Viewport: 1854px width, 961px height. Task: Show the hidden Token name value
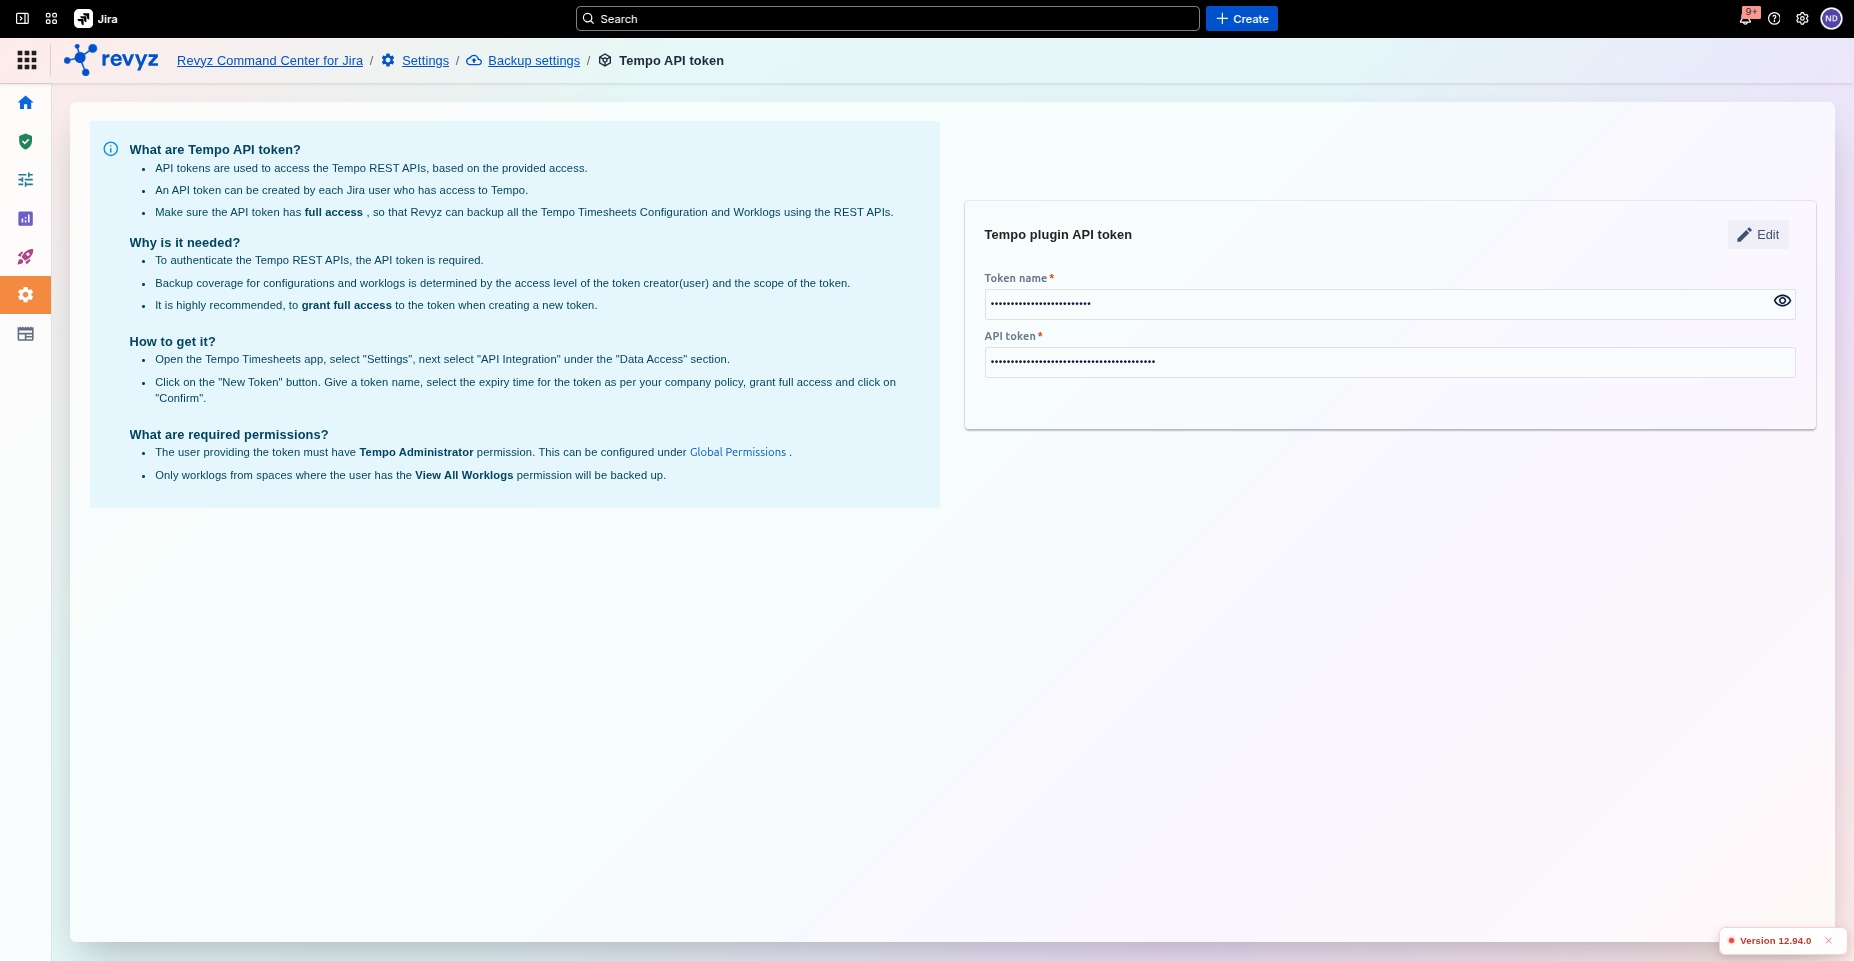tap(1782, 301)
